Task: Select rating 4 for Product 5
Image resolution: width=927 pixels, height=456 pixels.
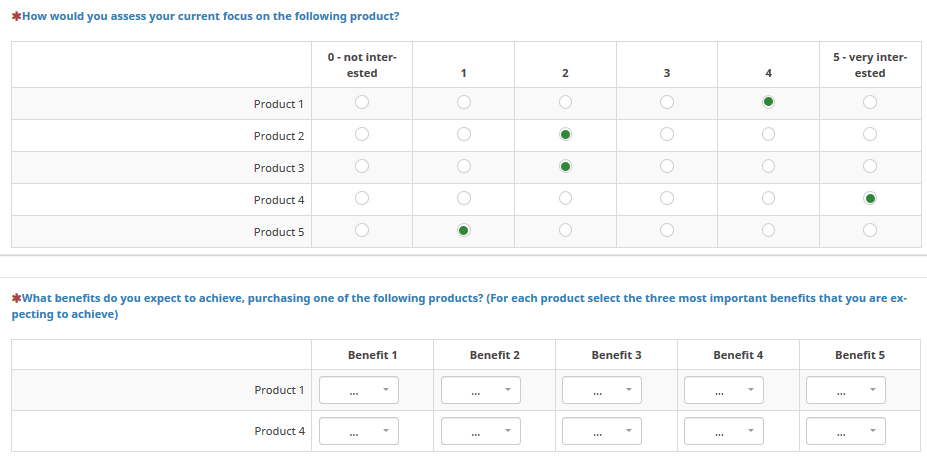Action: (x=768, y=230)
